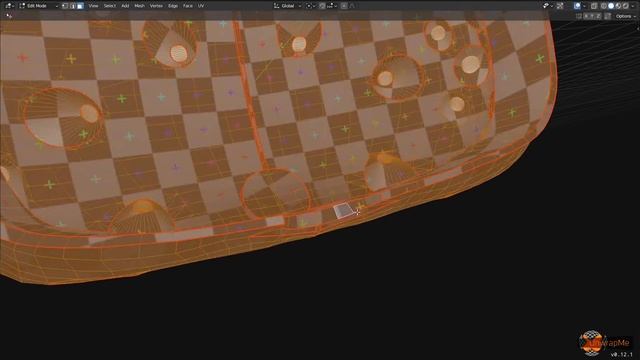Toggle X axis mirror
Image resolution: width=640 pixels, height=360 pixels.
click(x=587, y=16)
